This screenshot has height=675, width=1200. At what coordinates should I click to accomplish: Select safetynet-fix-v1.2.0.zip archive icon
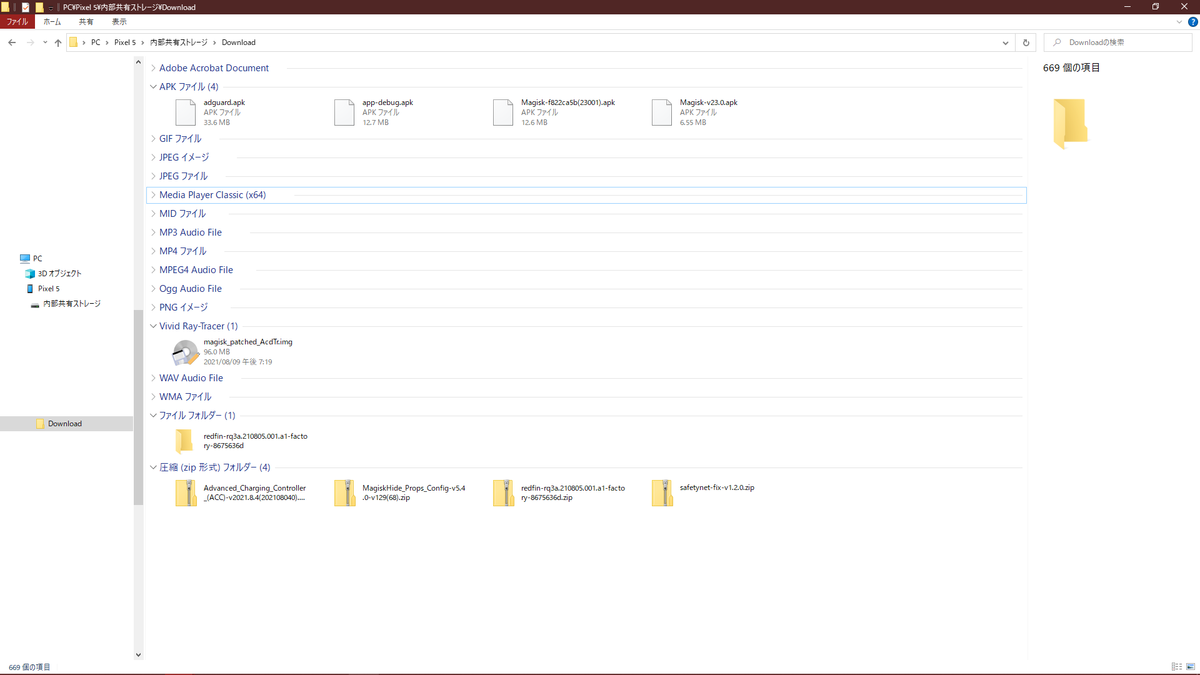point(662,493)
